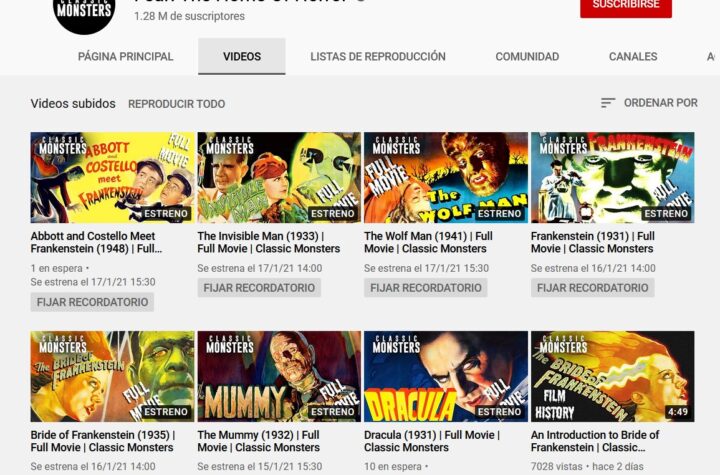Open Frankenstein (1931) Full Movie title link

(593, 242)
